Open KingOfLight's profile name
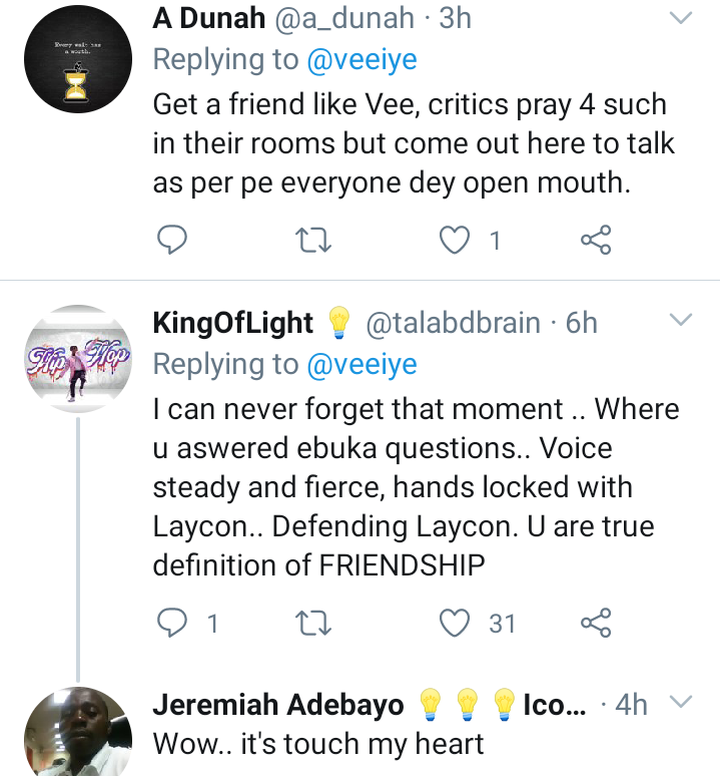The image size is (720, 776). [x=234, y=322]
